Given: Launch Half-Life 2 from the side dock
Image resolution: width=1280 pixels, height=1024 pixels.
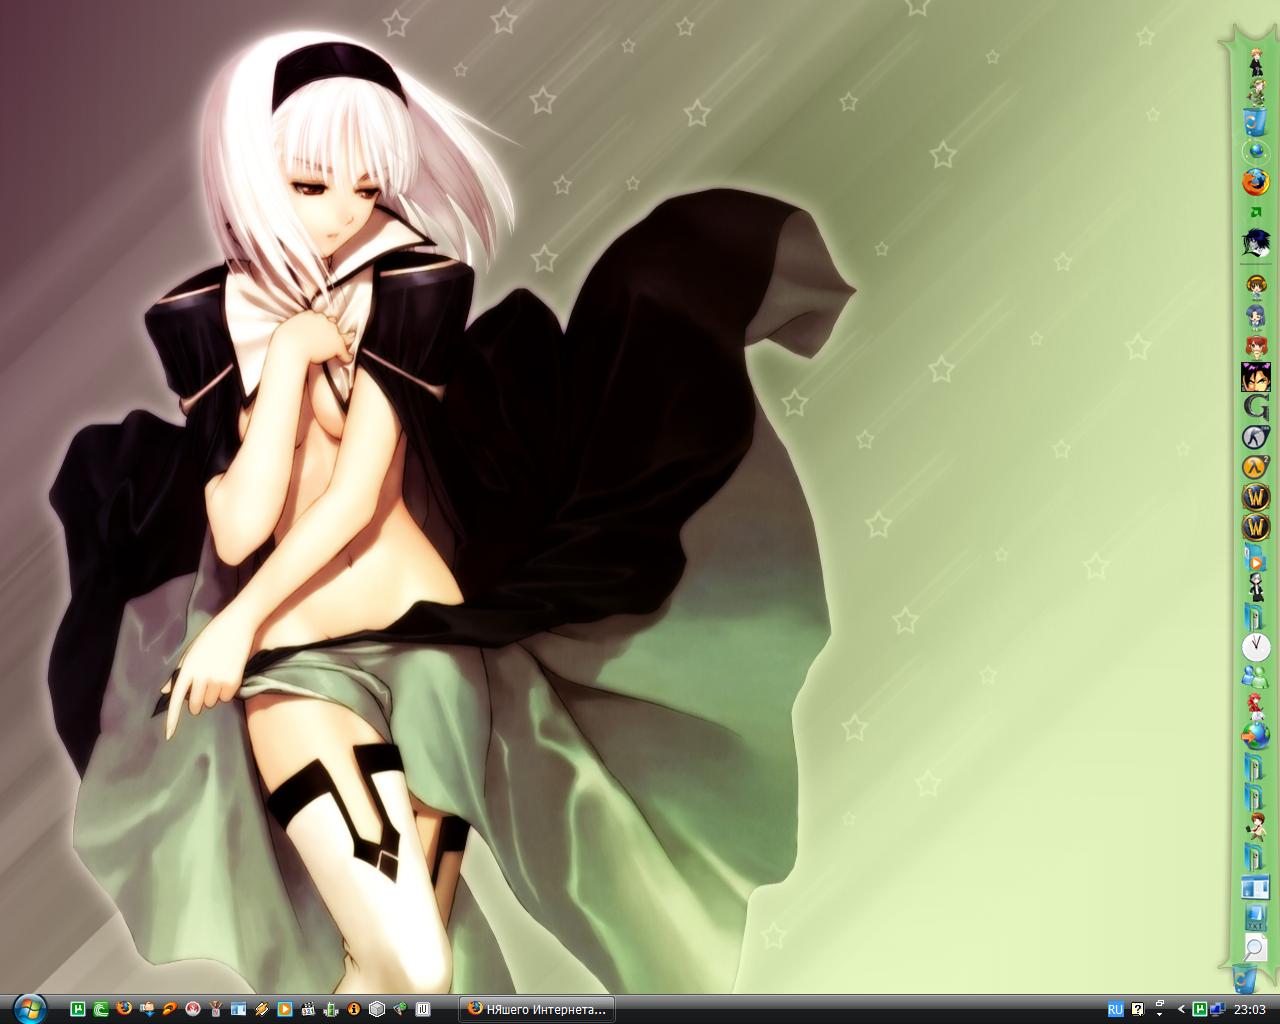Looking at the screenshot, I should tap(1256, 467).
